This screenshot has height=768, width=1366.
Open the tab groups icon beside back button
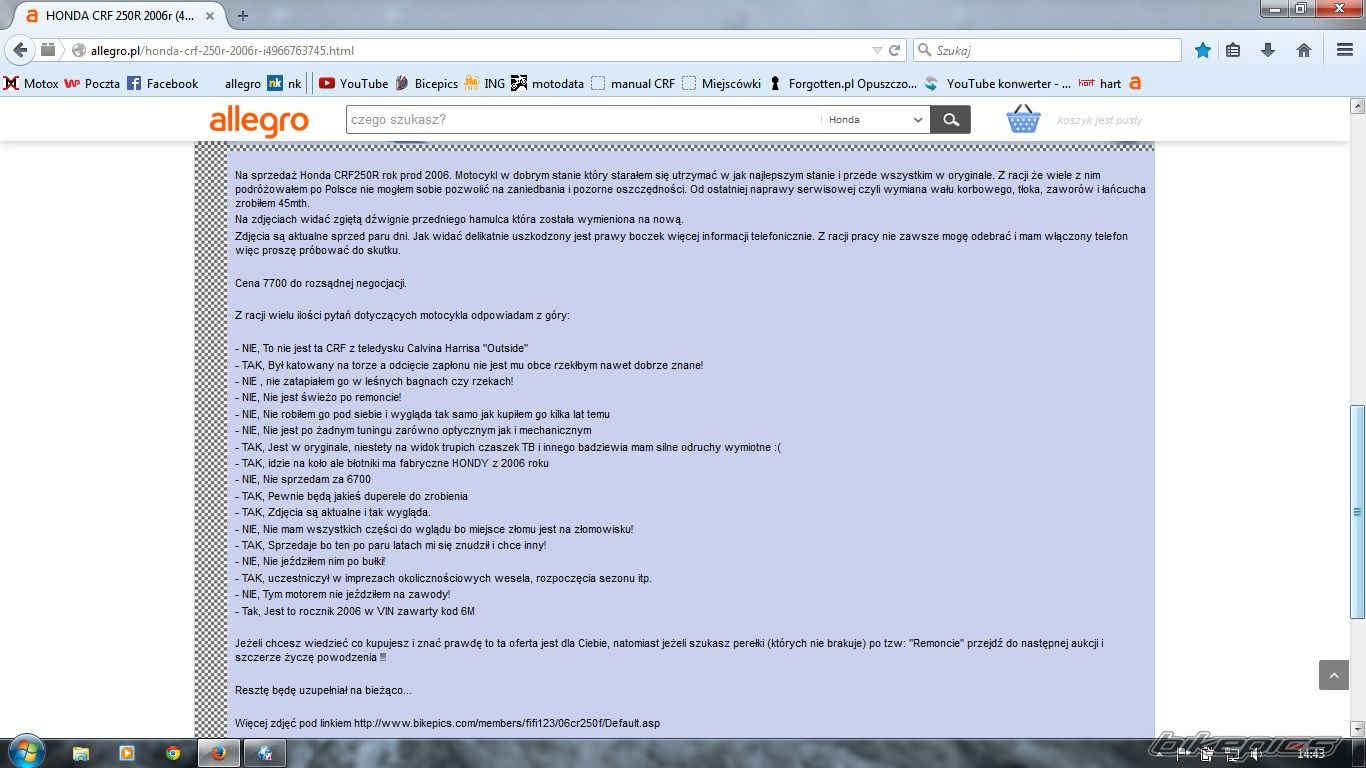point(47,50)
